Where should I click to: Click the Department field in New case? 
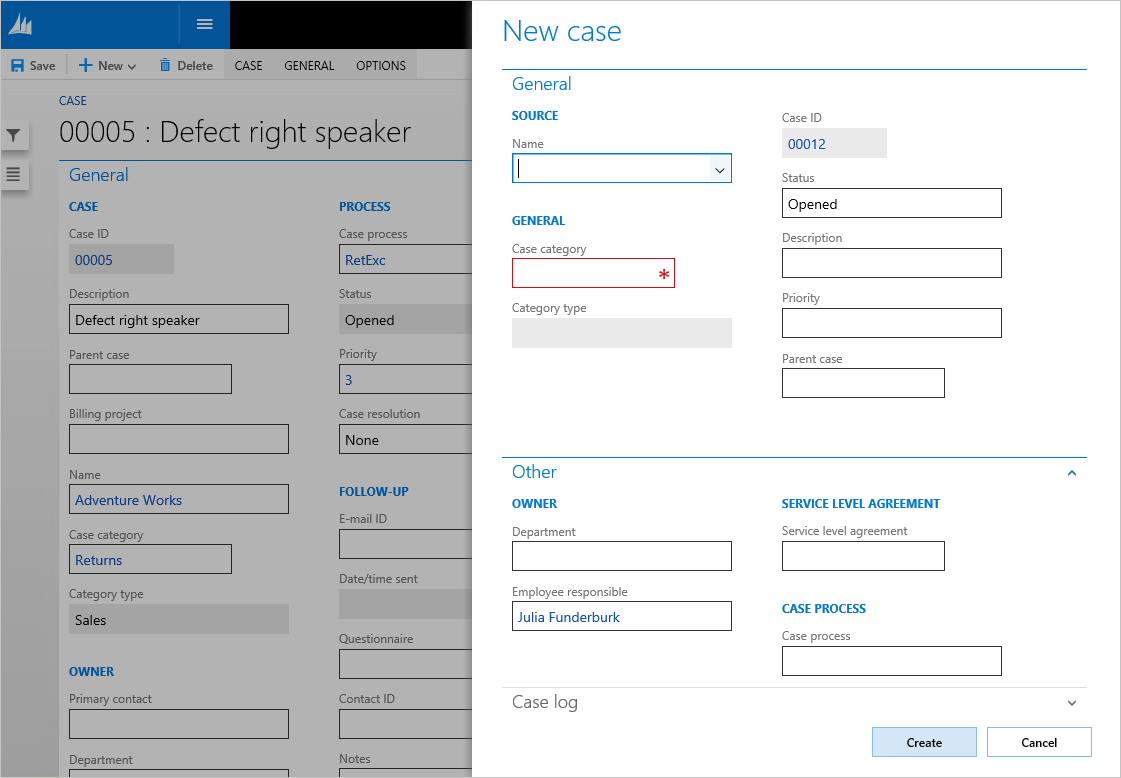pyautogui.click(x=621, y=556)
